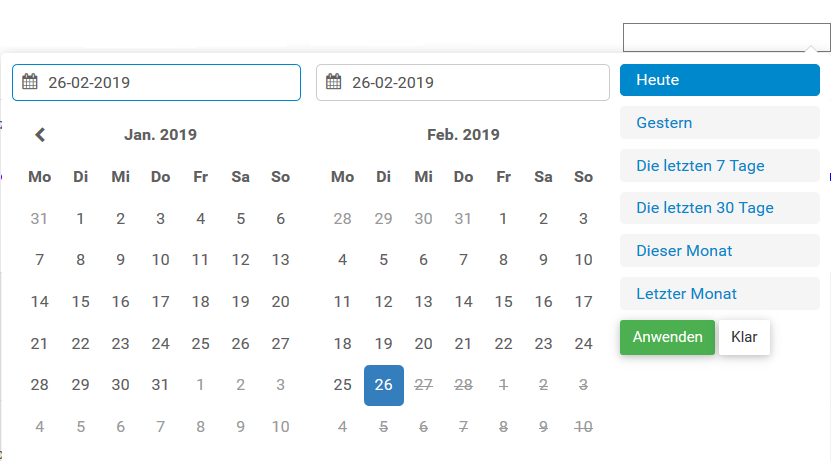Screen dimensions: 831x461
Task: Choose the Gestern preset range
Action: 719,123
